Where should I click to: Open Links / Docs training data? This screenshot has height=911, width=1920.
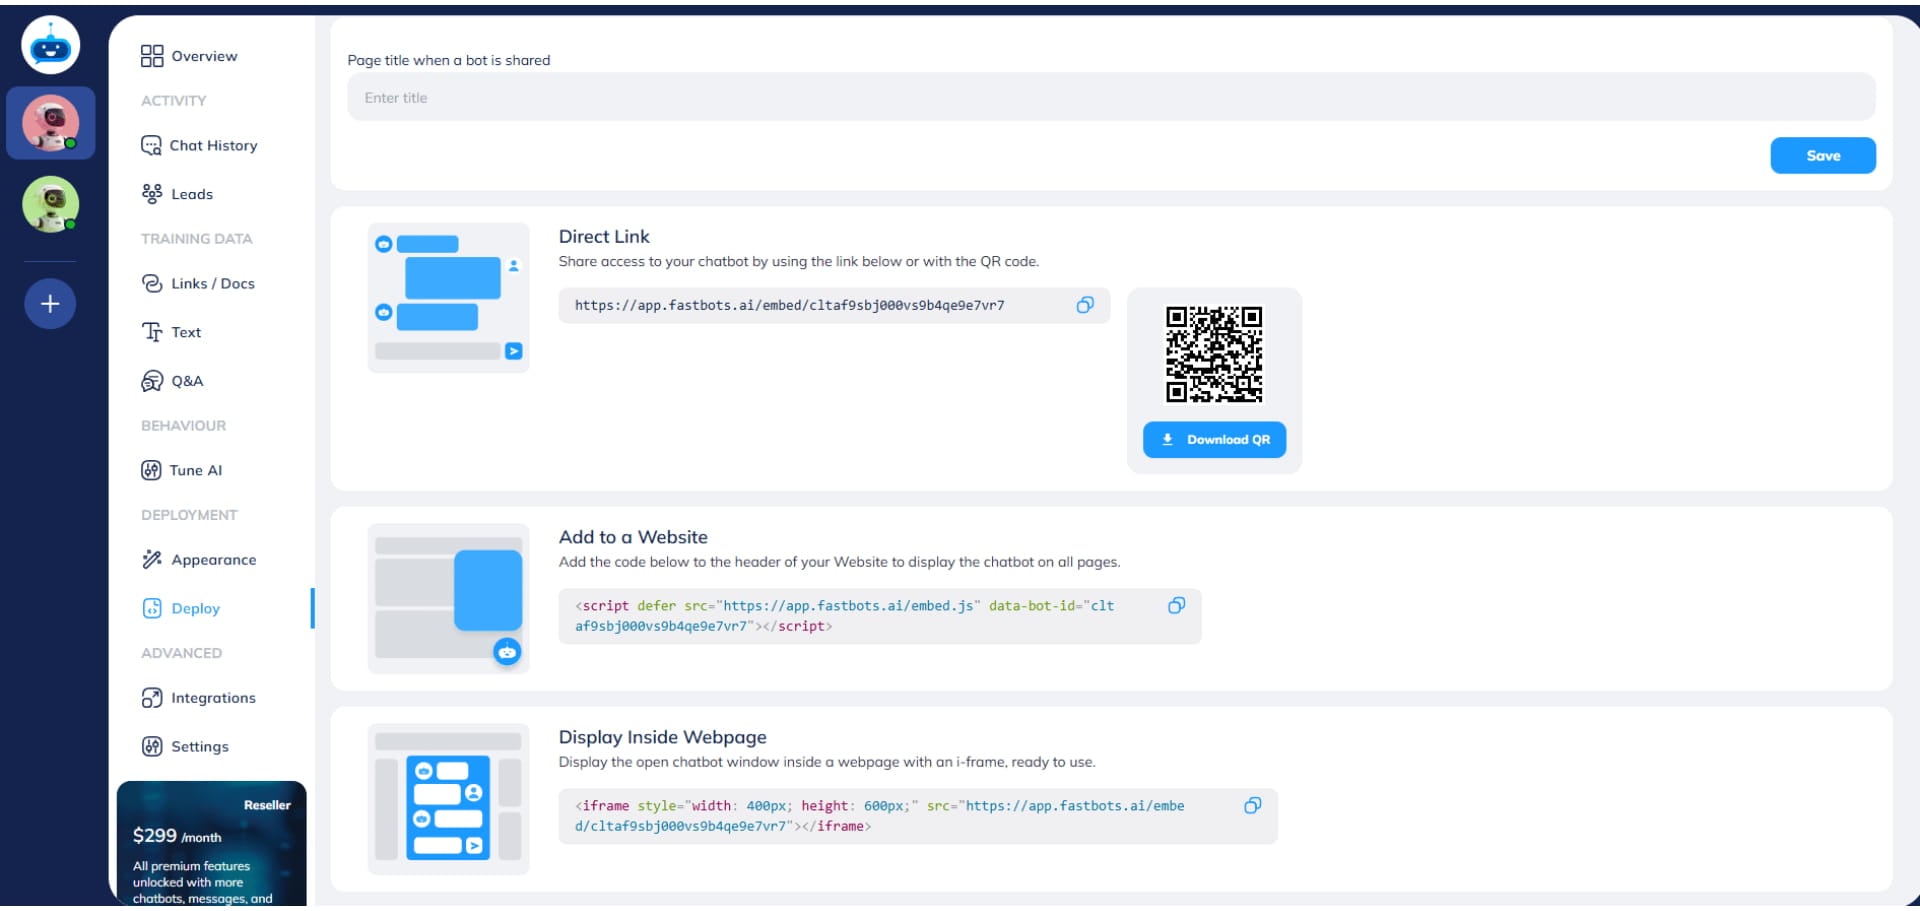(211, 283)
